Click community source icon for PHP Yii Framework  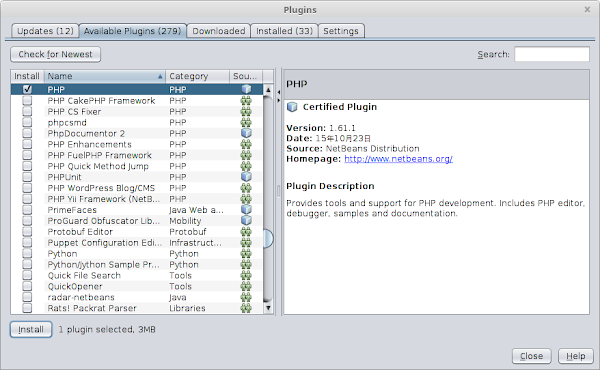246,199
